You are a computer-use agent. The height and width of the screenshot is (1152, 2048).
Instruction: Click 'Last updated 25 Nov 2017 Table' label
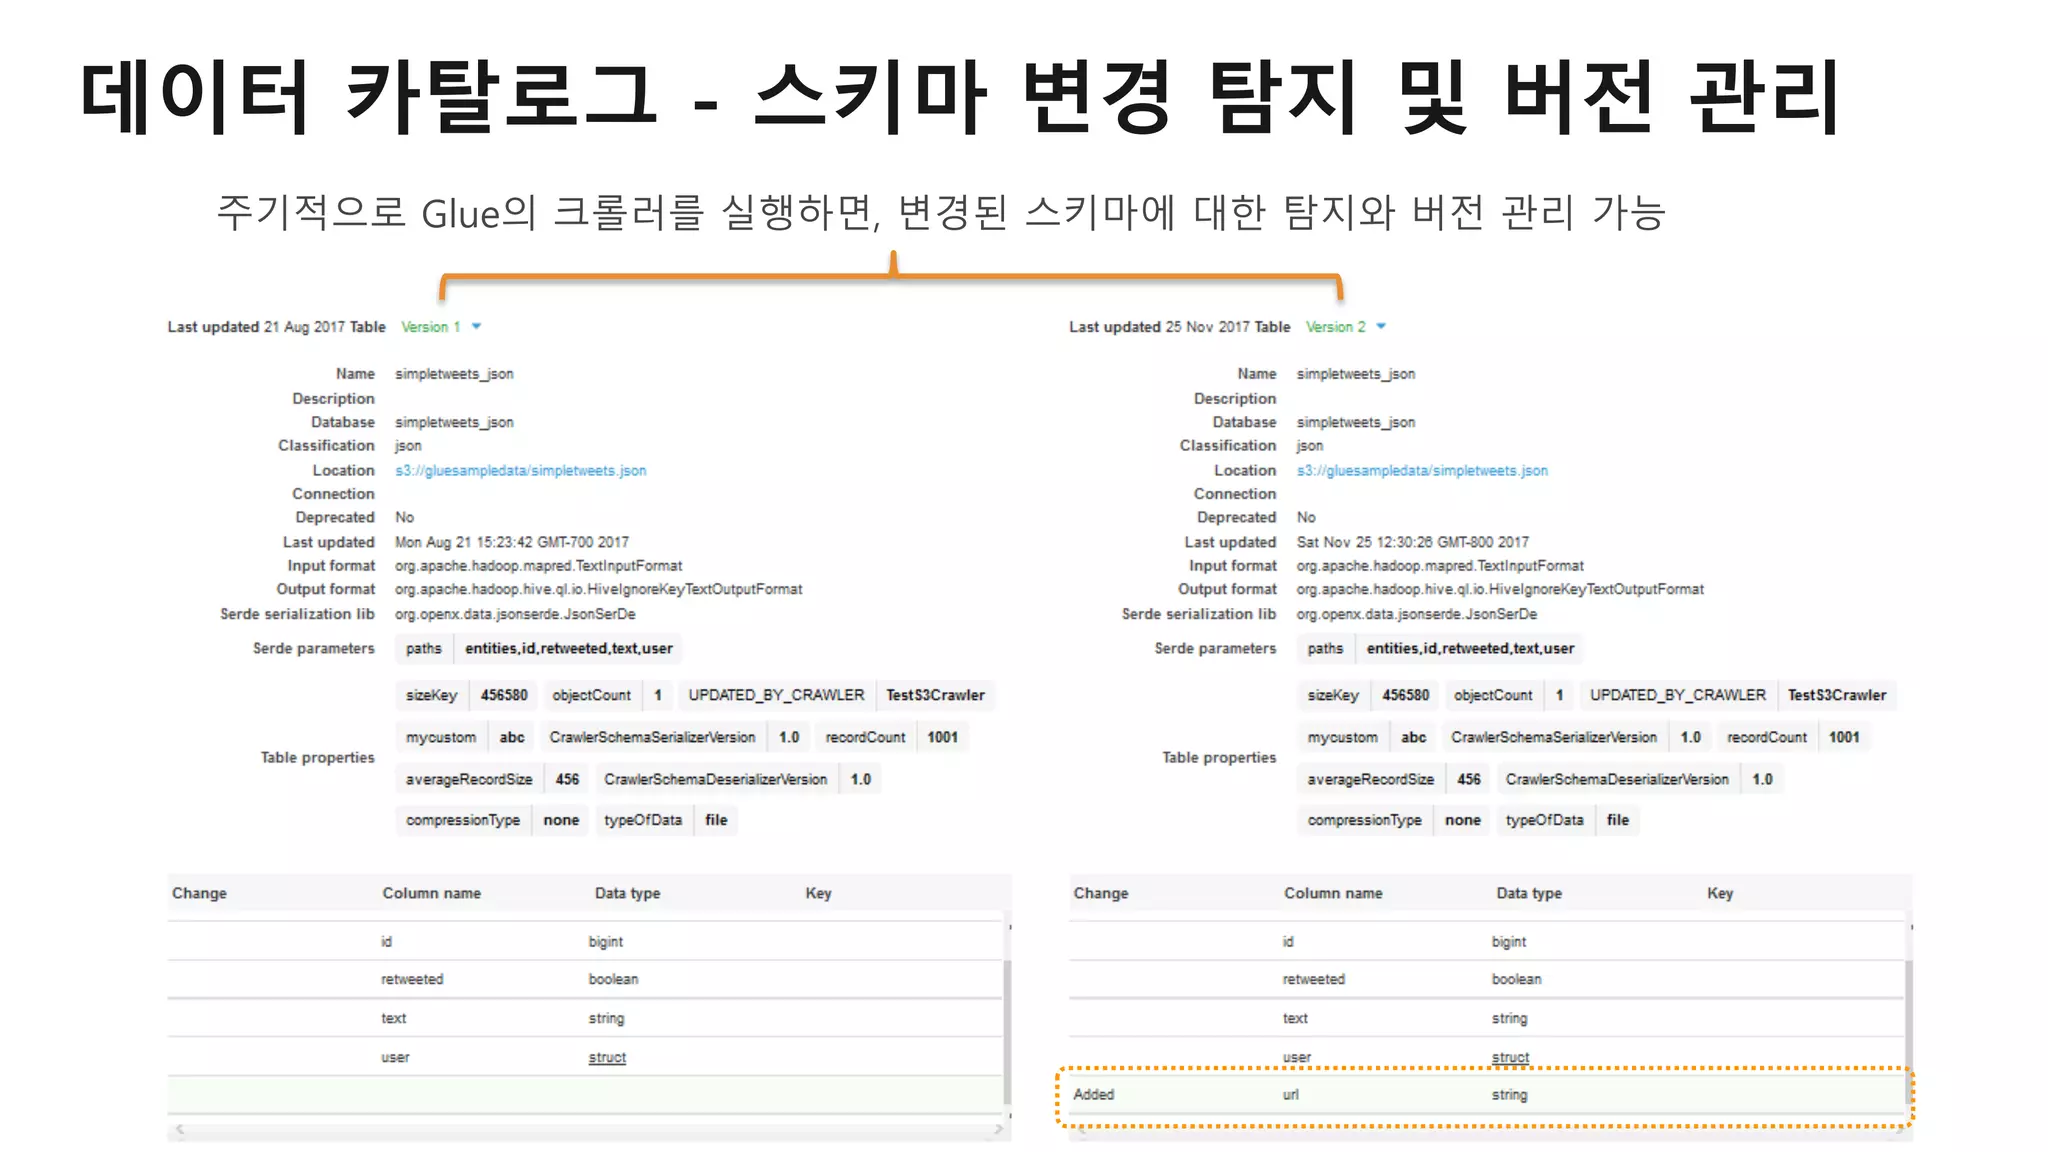coord(1179,327)
